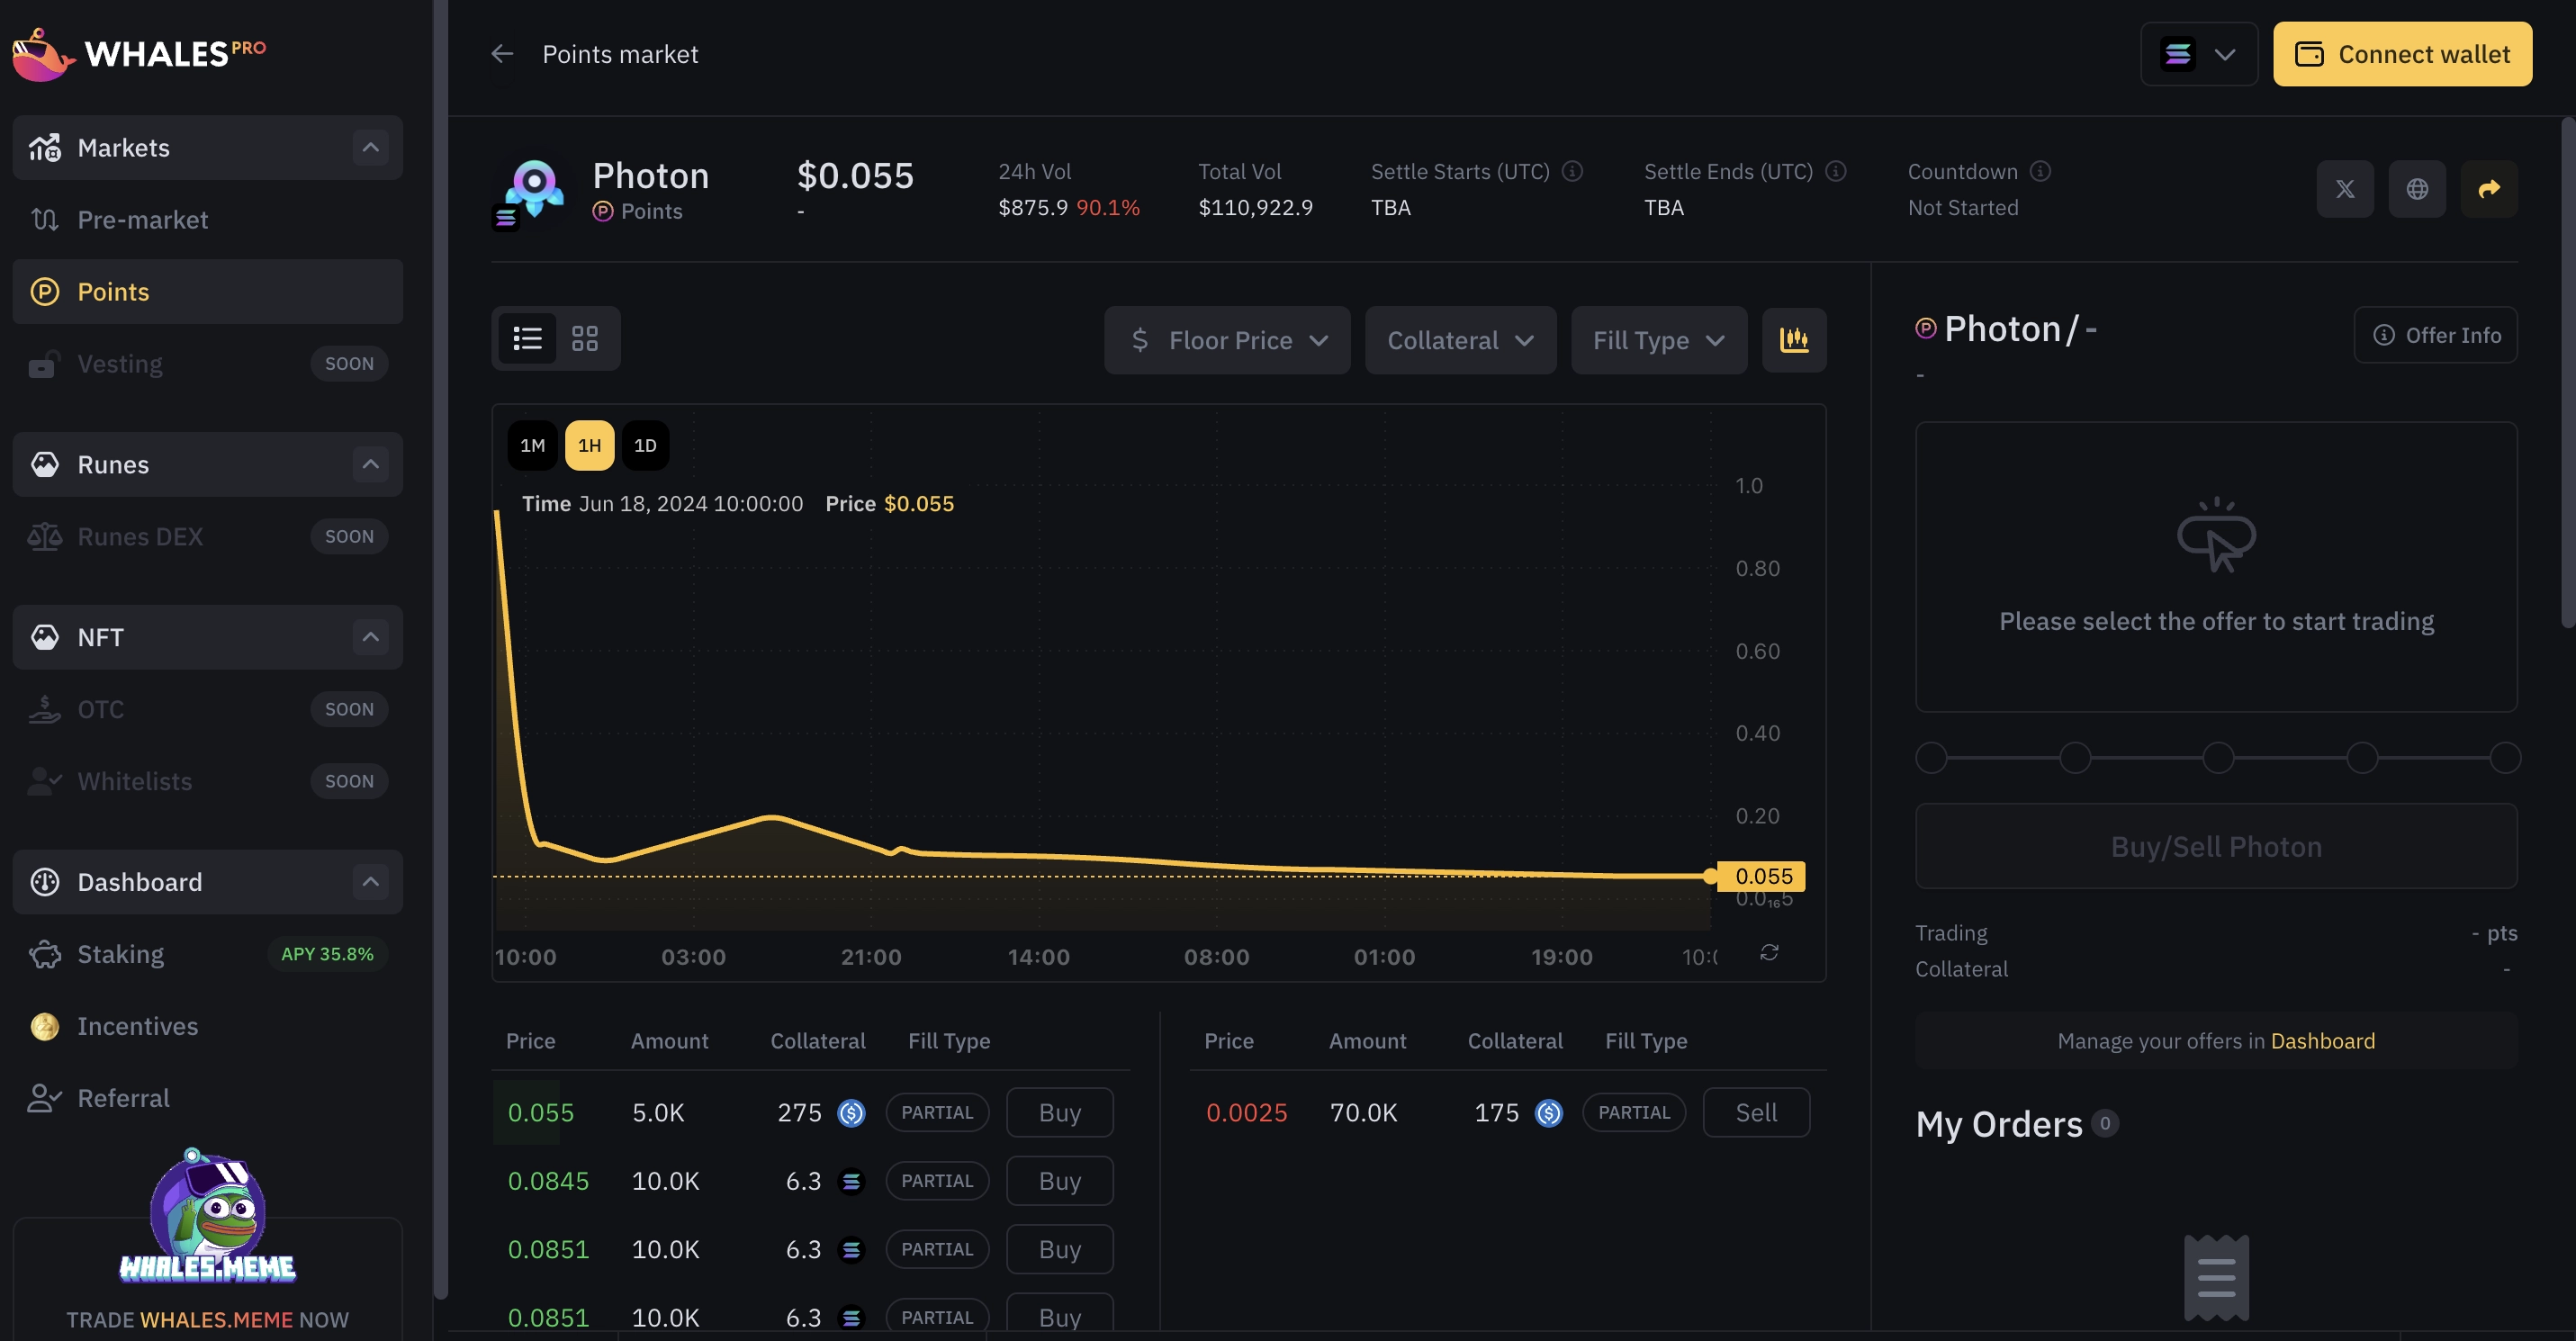This screenshot has width=2576, height=1341.
Task: Buy the 0.055 price offer
Action: point(1059,1112)
